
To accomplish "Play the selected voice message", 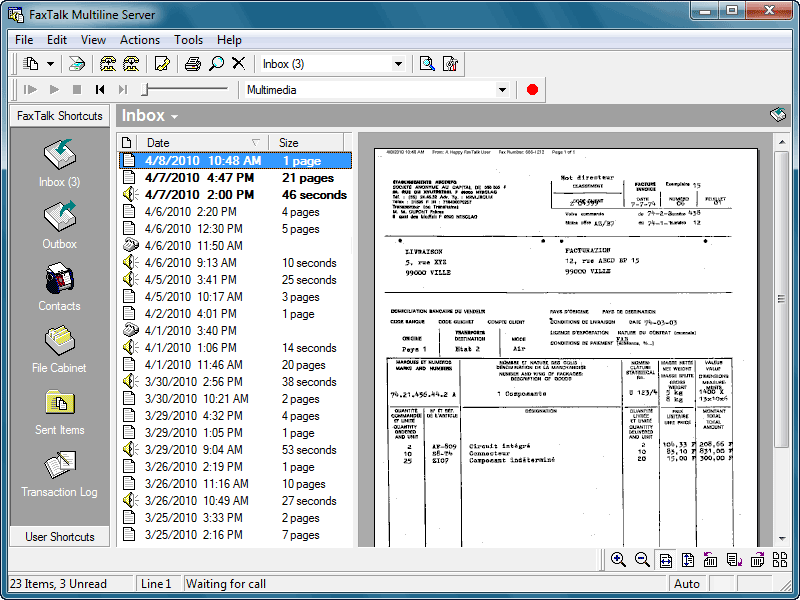I will (x=54, y=90).
